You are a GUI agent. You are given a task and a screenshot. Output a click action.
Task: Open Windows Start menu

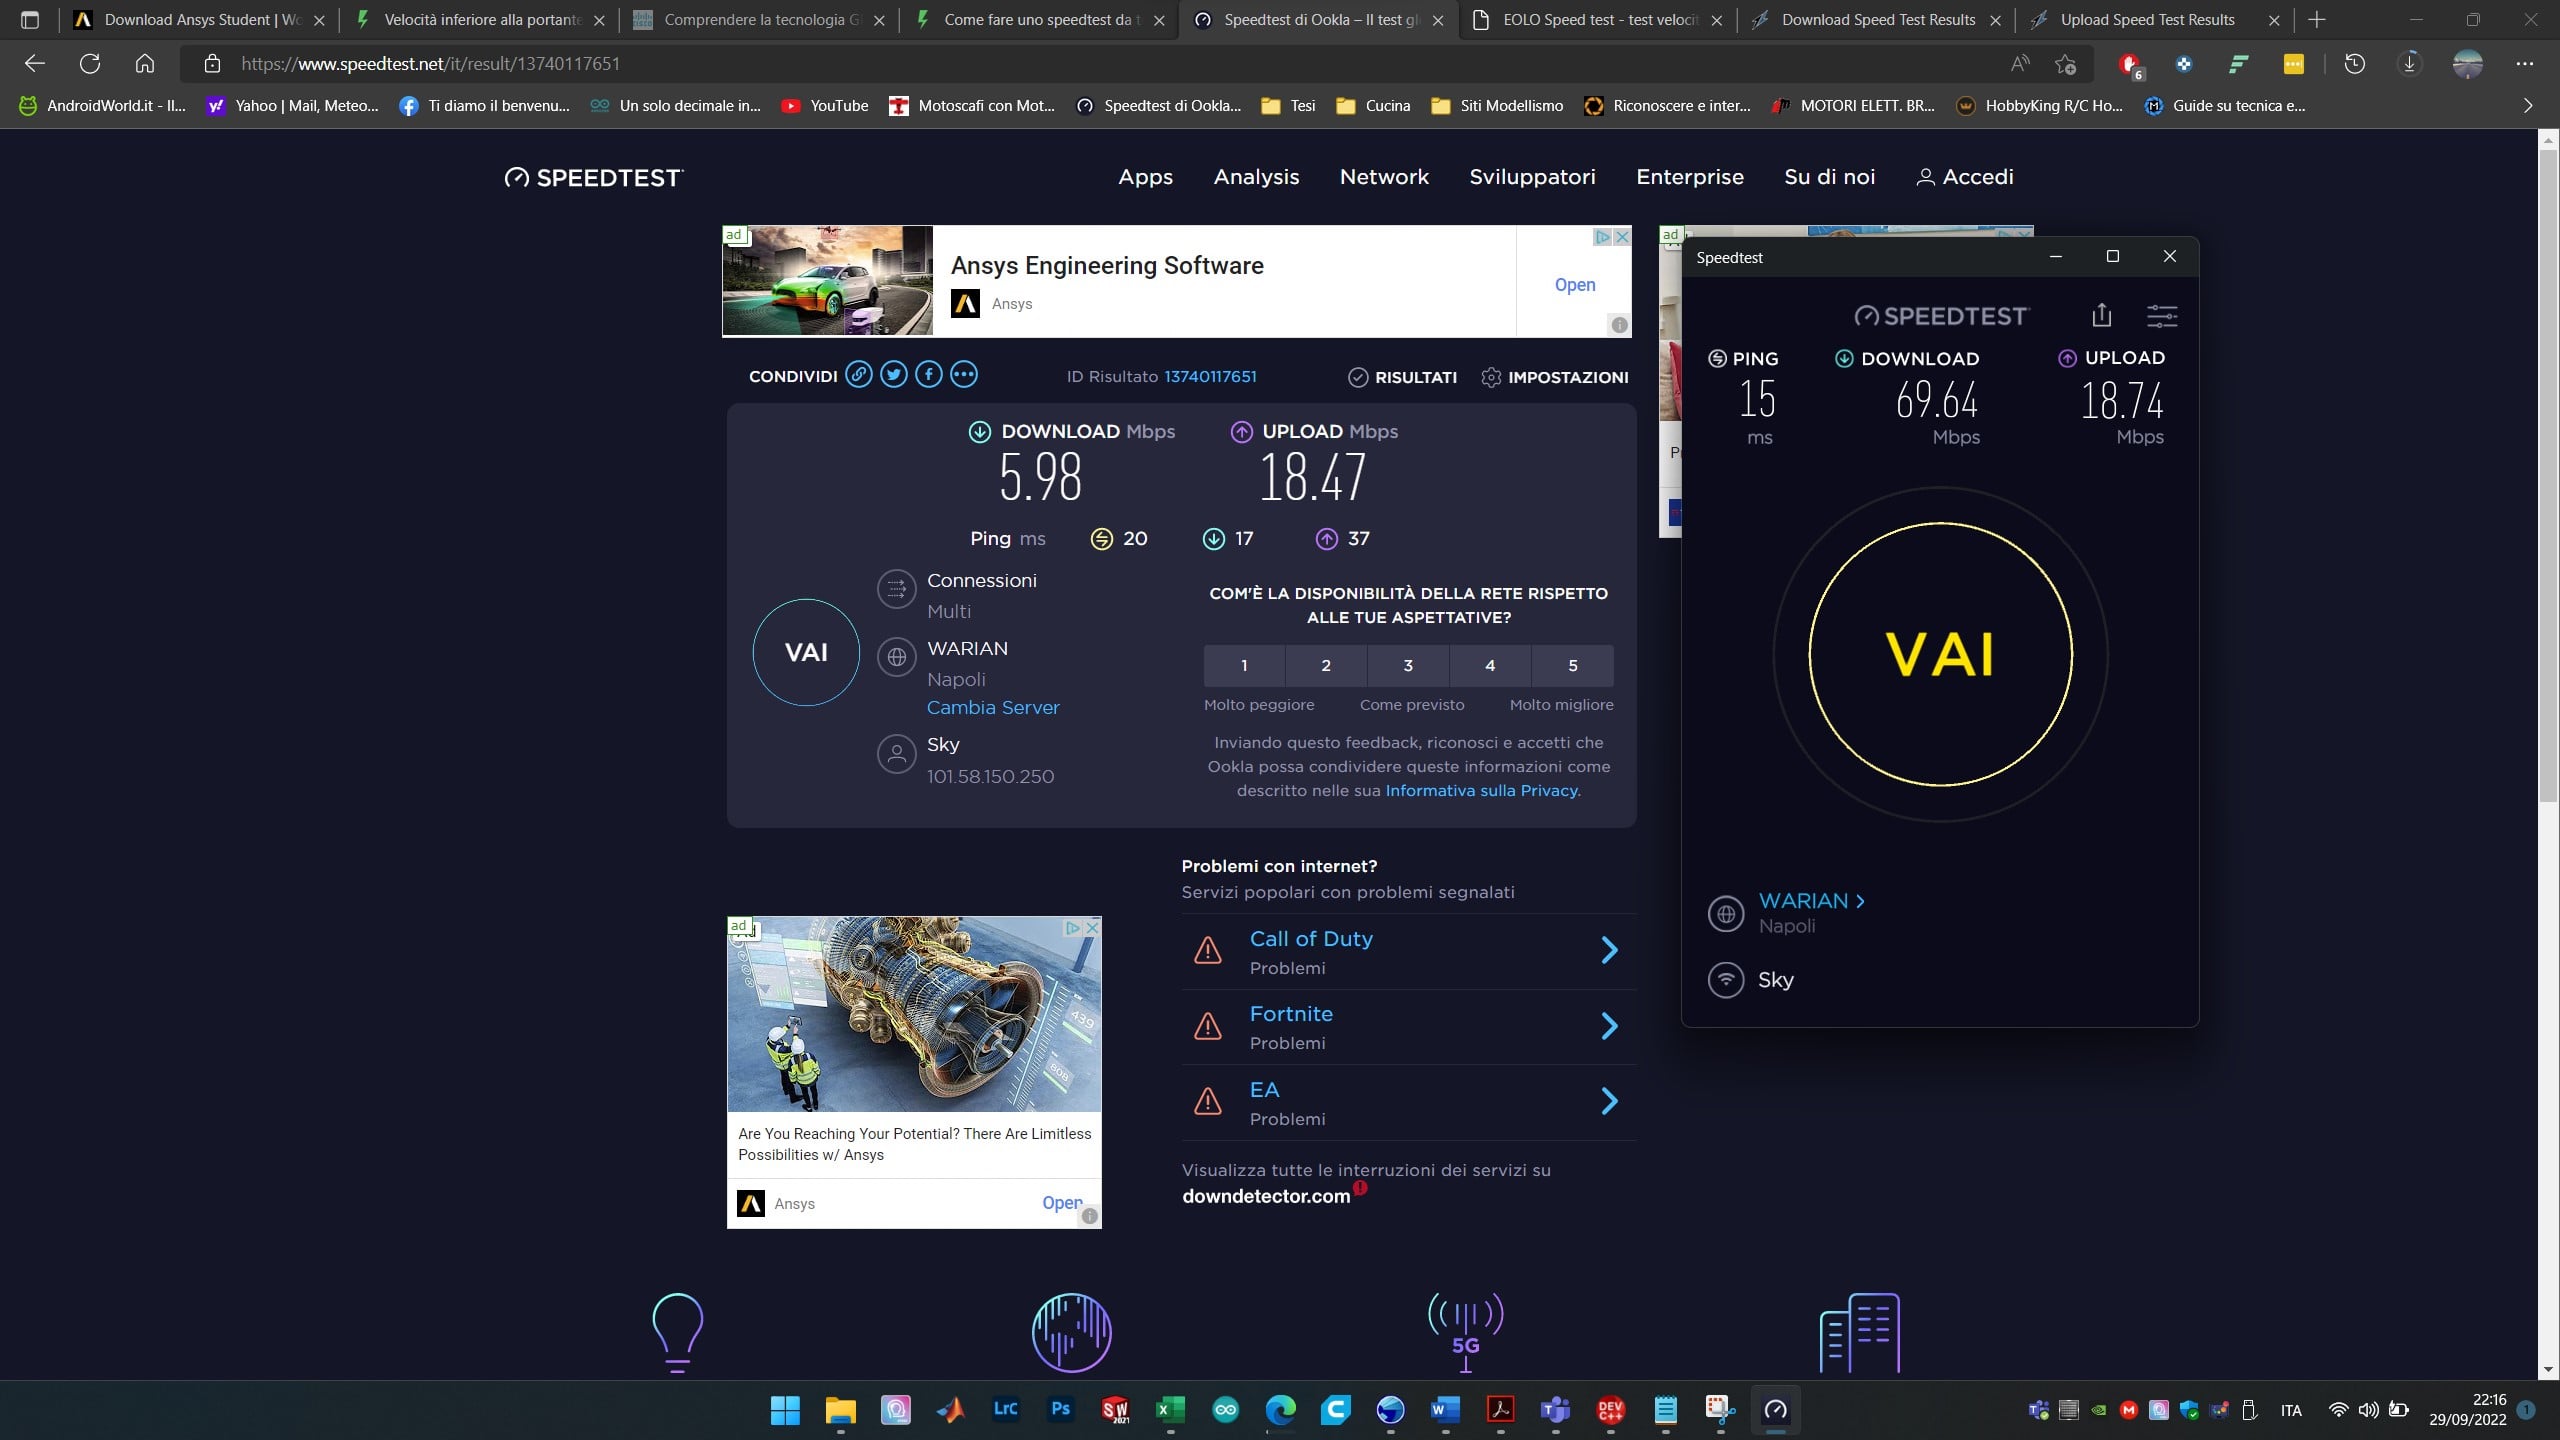tap(785, 1410)
